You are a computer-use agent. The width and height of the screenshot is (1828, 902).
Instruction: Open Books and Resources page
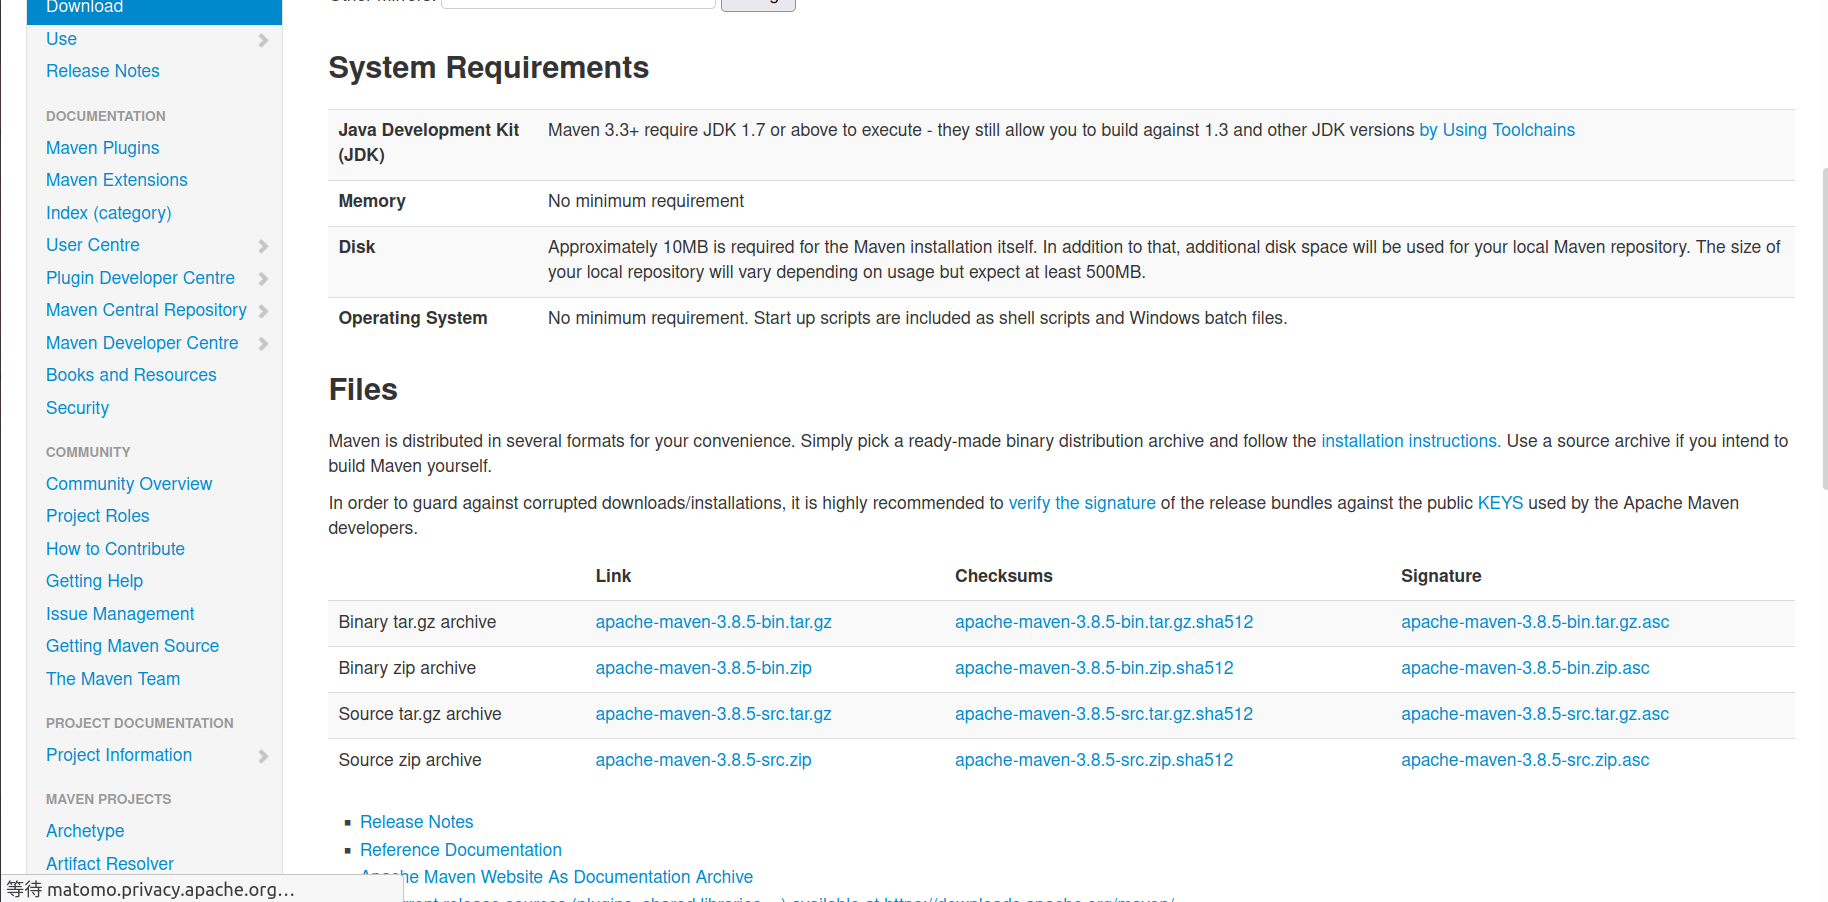point(131,375)
